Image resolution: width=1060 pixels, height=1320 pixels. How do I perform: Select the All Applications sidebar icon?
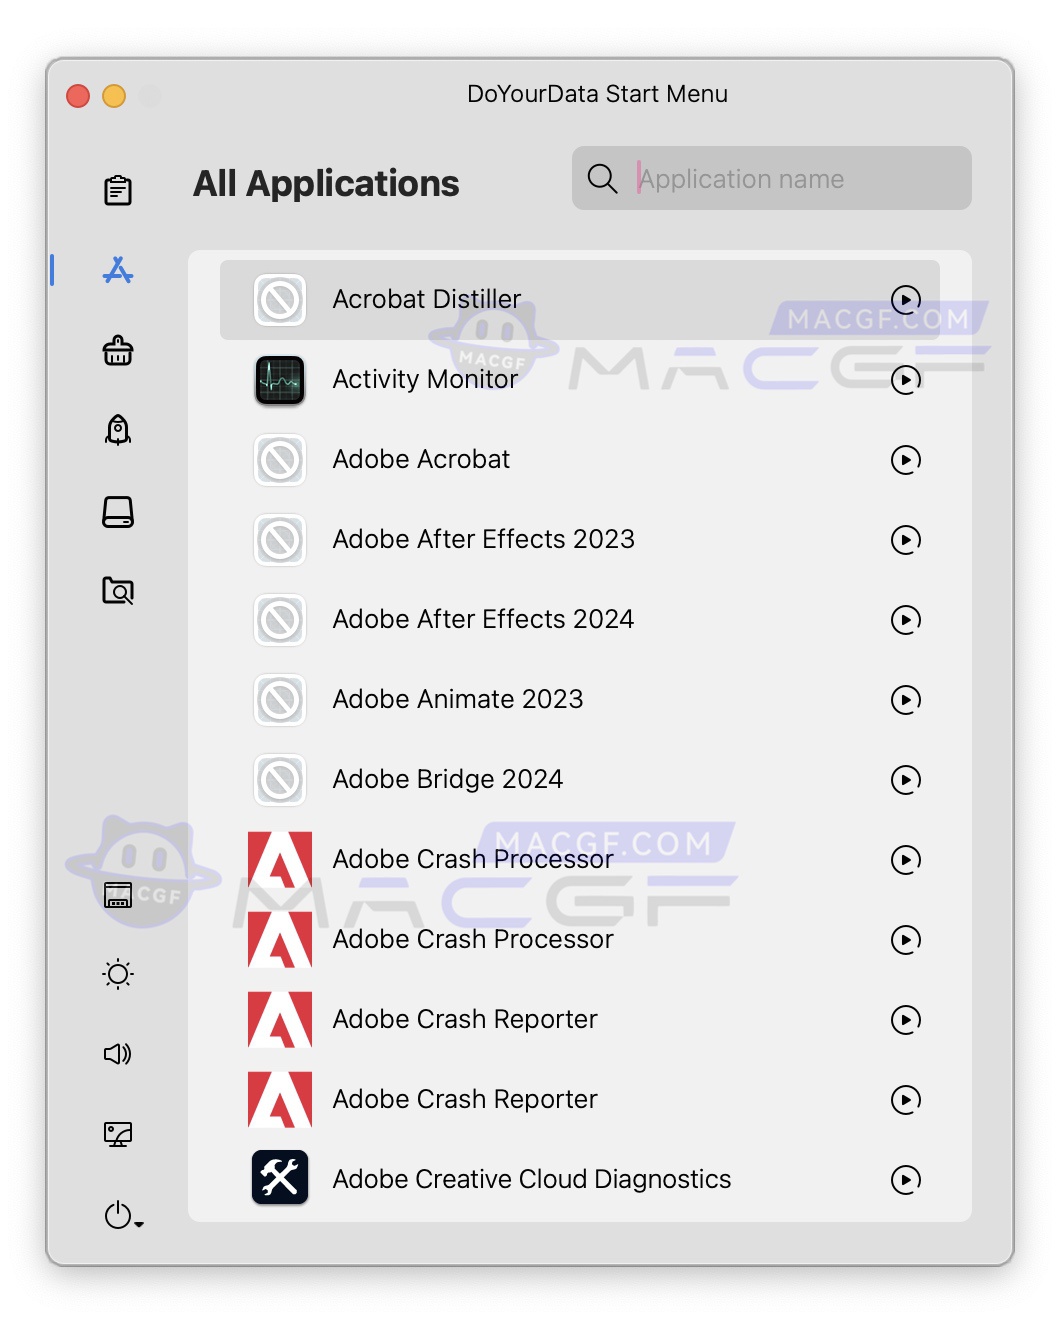coord(118,270)
